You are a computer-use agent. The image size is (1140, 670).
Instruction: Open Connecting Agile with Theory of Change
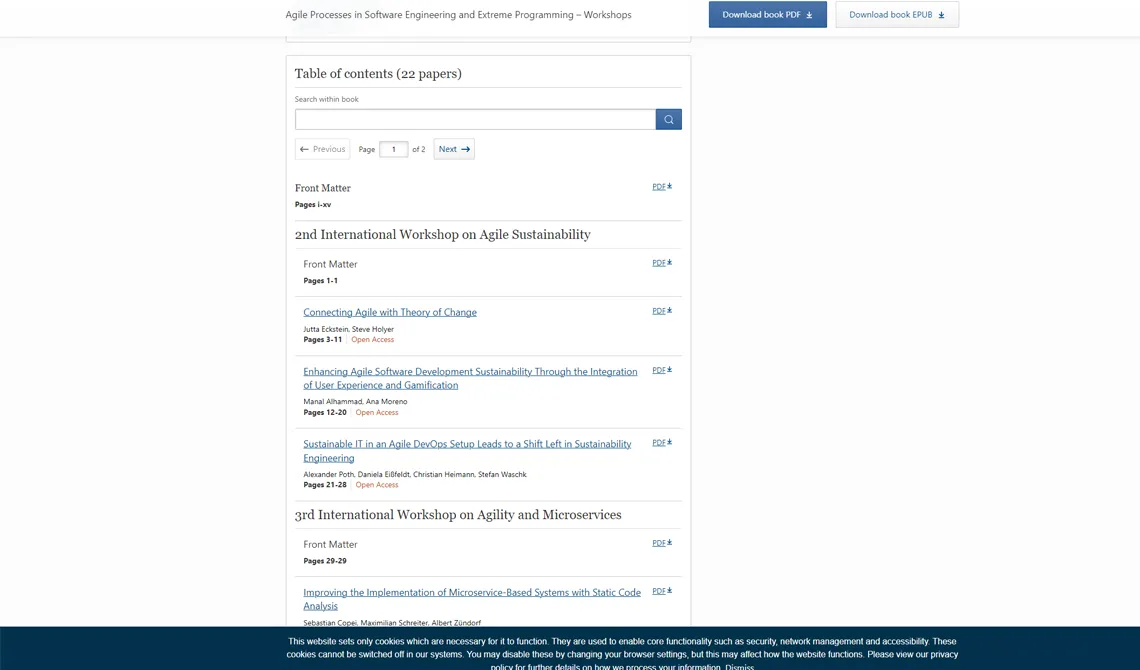pos(390,312)
